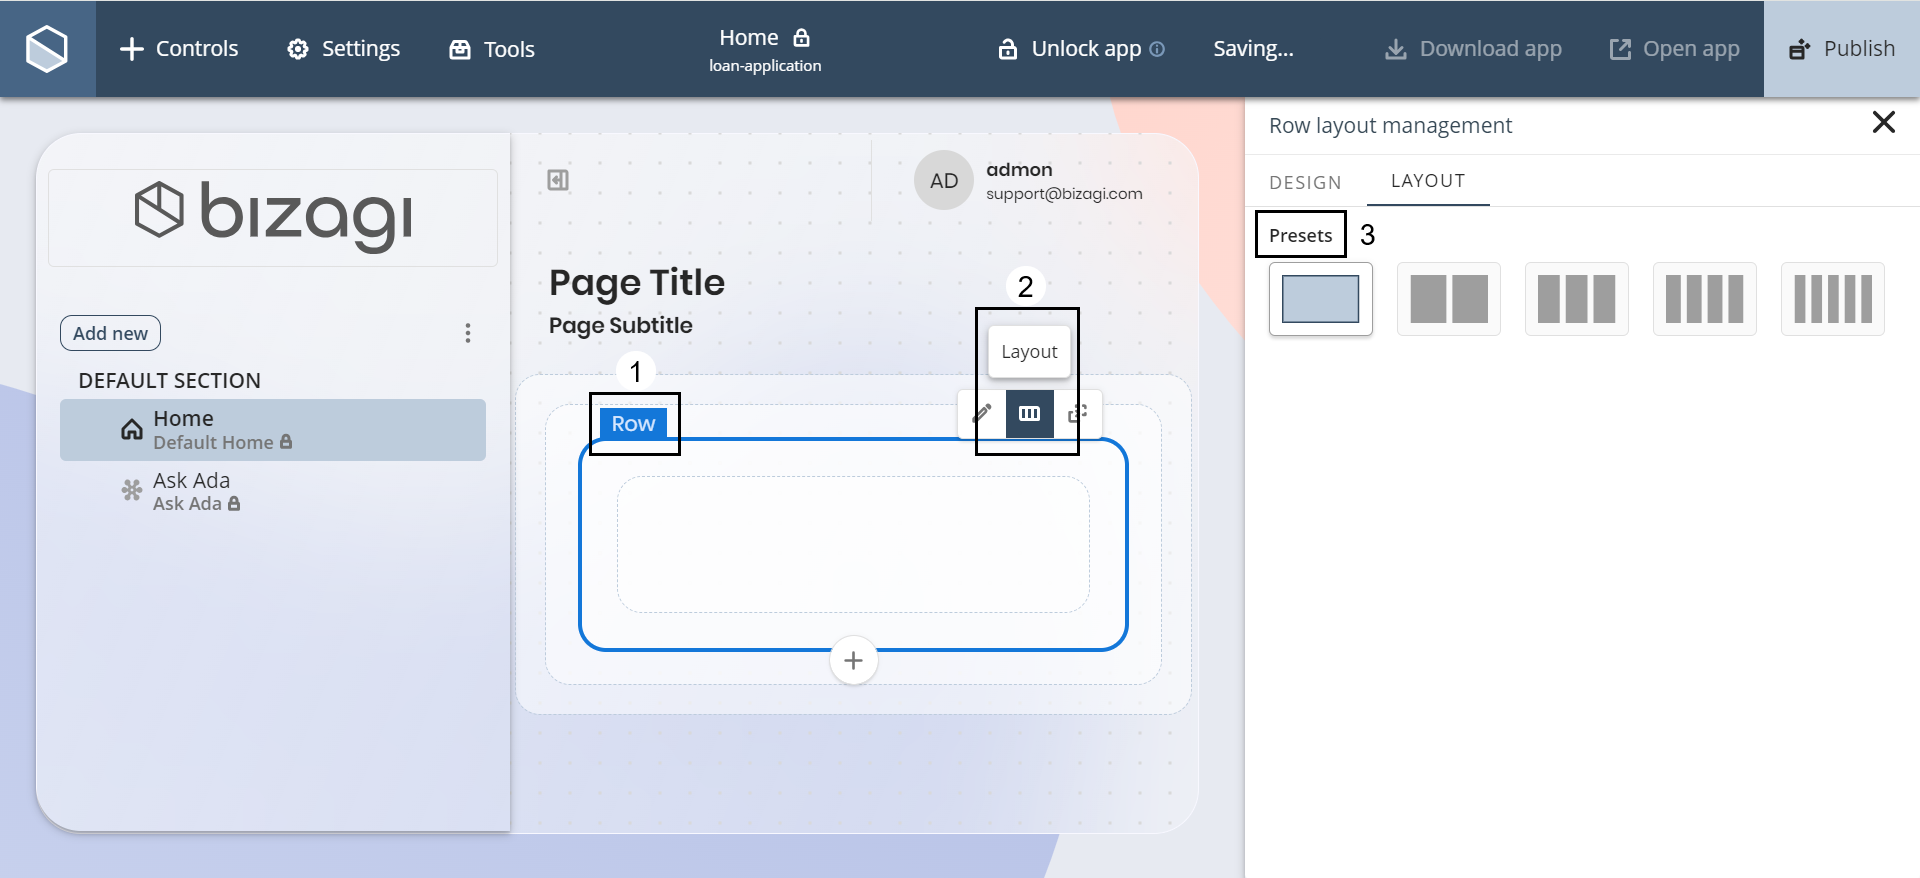This screenshot has width=1920, height=878.
Task: Click the bizagi logo in sidebar
Action: tap(273, 216)
